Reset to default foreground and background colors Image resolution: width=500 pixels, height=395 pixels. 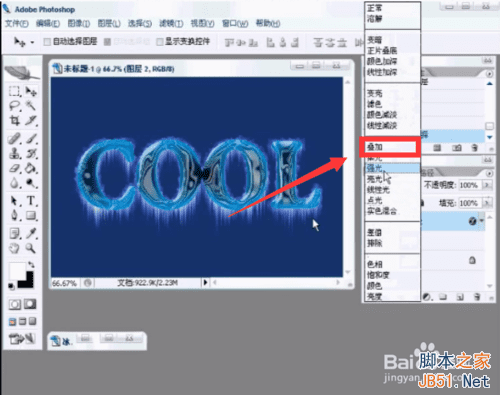coord(11,286)
